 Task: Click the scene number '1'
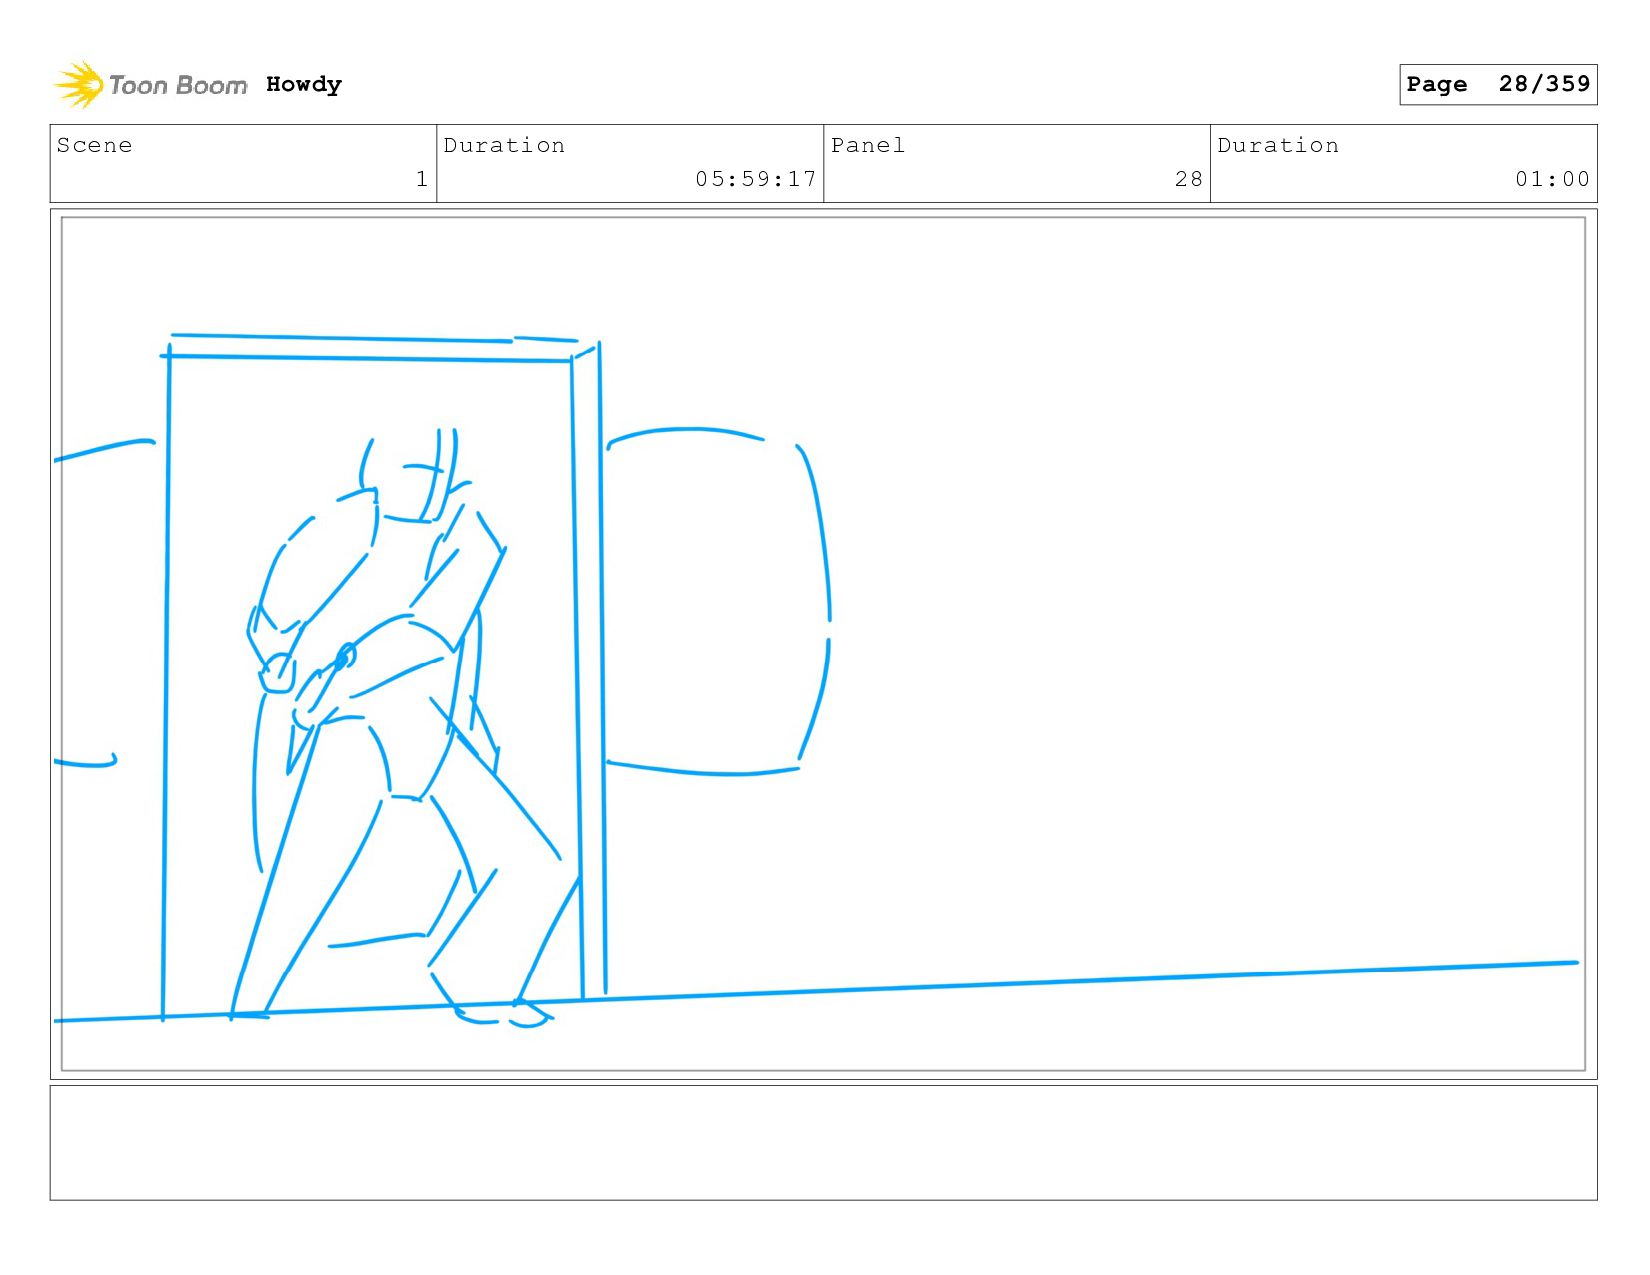pyautogui.click(x=422, y=179)
